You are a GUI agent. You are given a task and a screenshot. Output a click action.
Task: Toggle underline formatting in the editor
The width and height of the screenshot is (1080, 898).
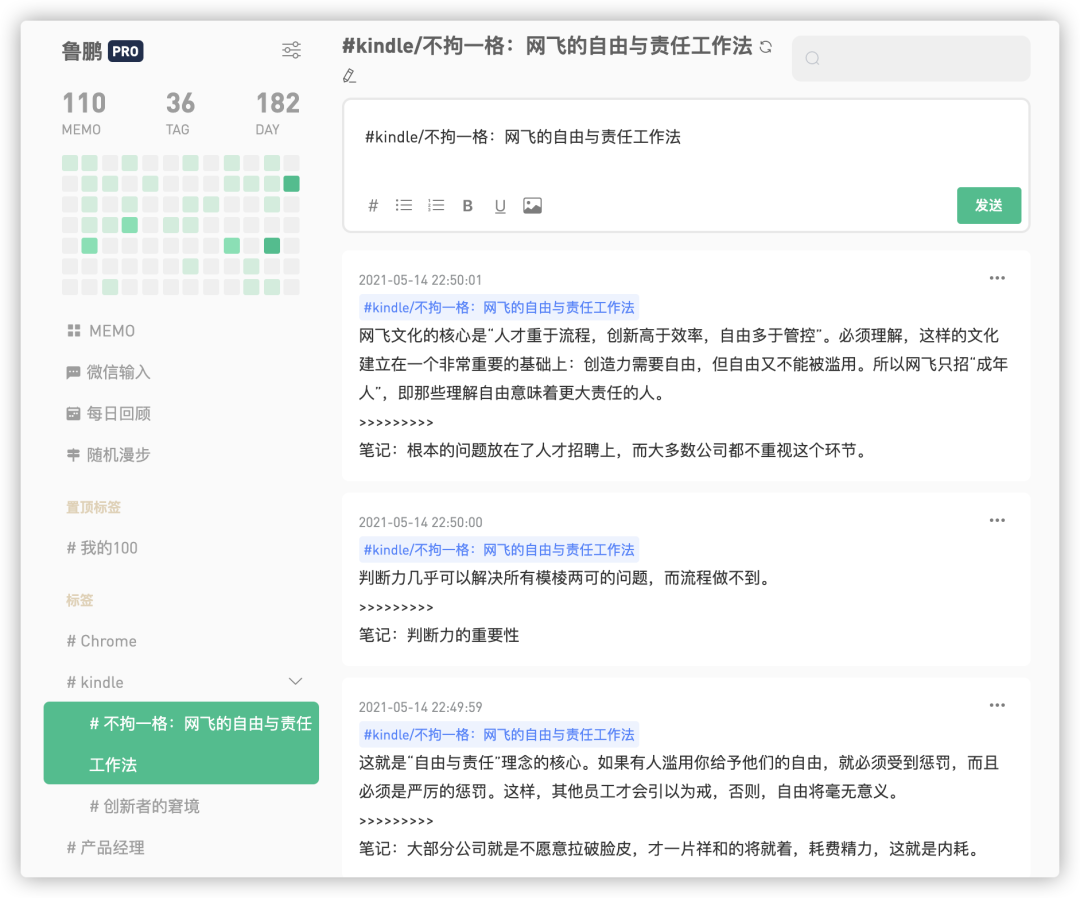pyautogui.click(x=500, y=206)
